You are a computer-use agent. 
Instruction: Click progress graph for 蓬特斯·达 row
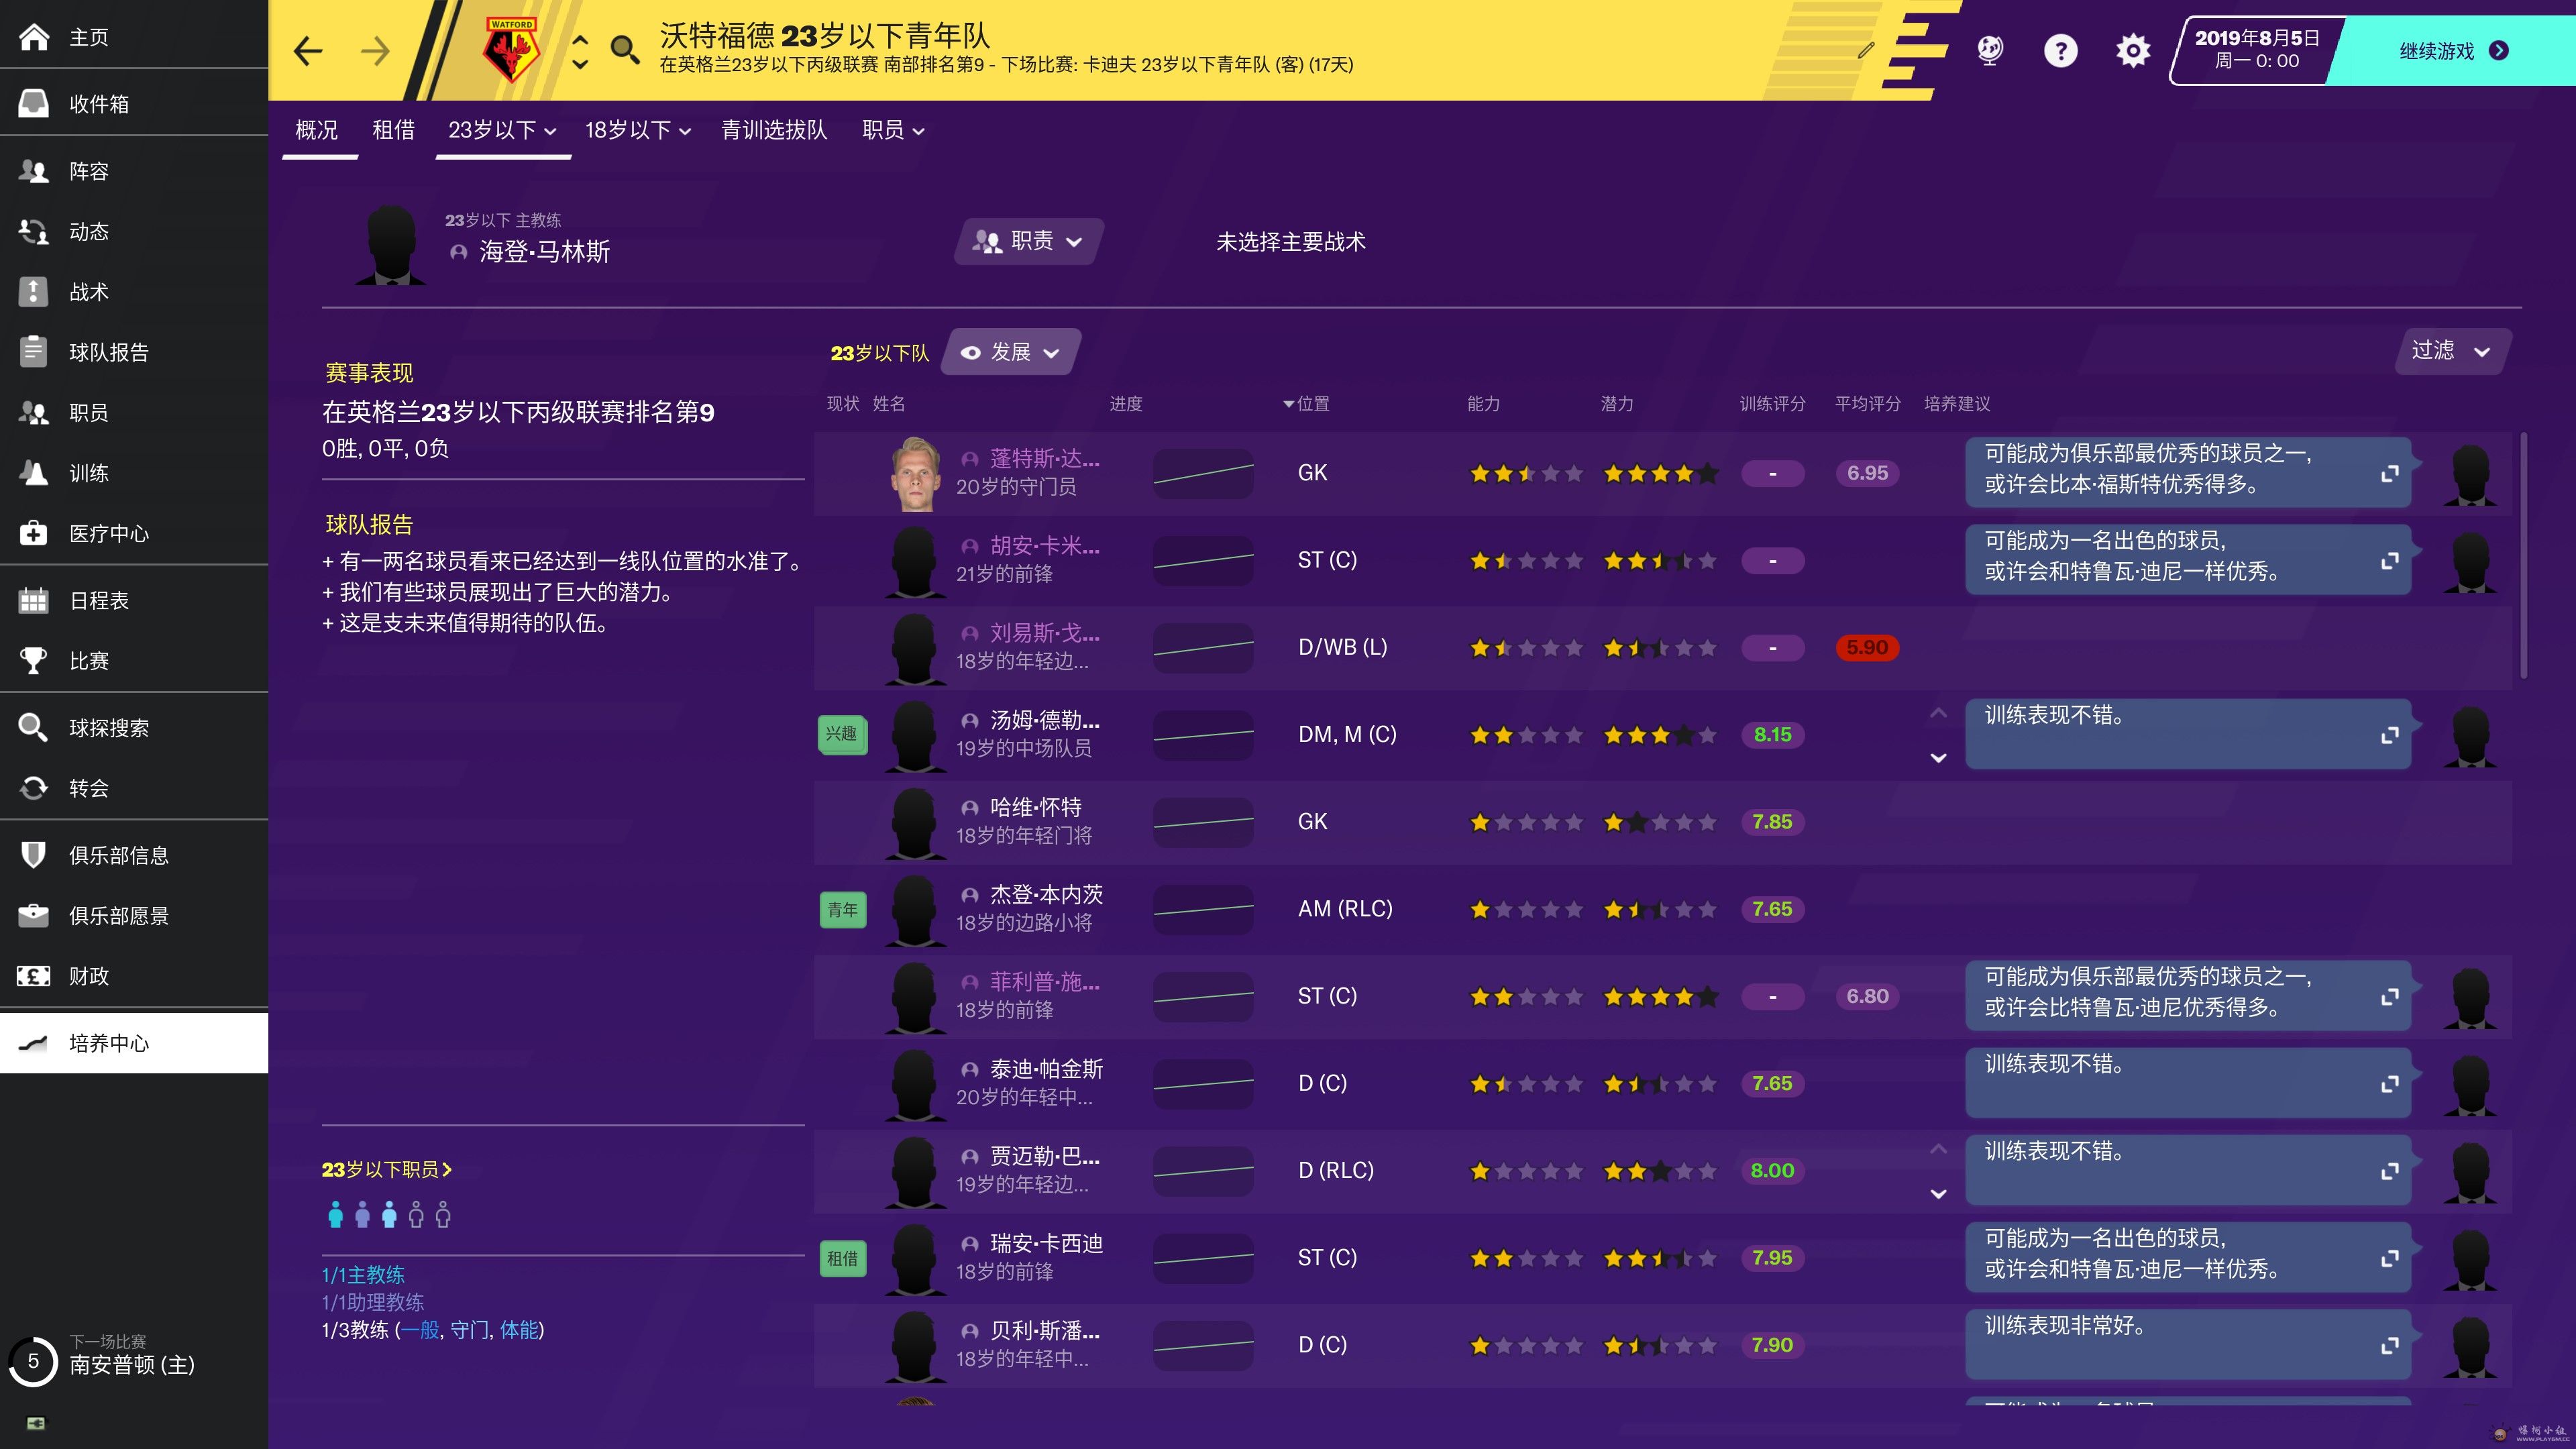point(1203,473)
